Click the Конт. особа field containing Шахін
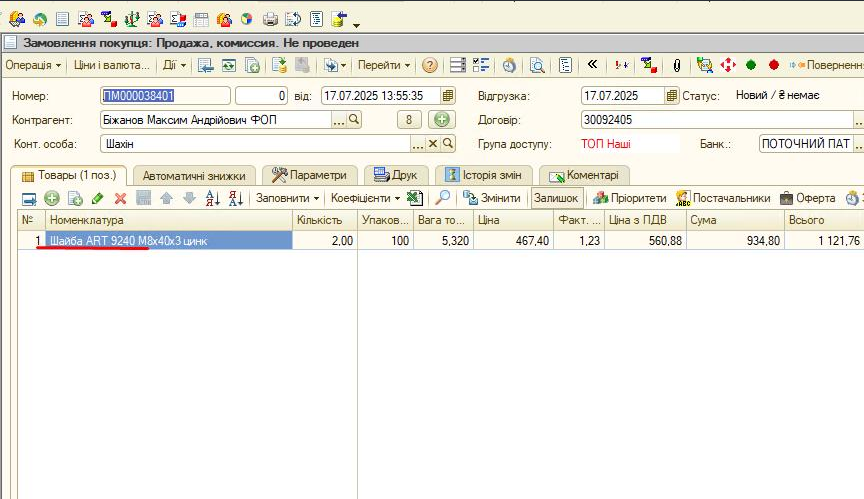 [x=256, y=144]
